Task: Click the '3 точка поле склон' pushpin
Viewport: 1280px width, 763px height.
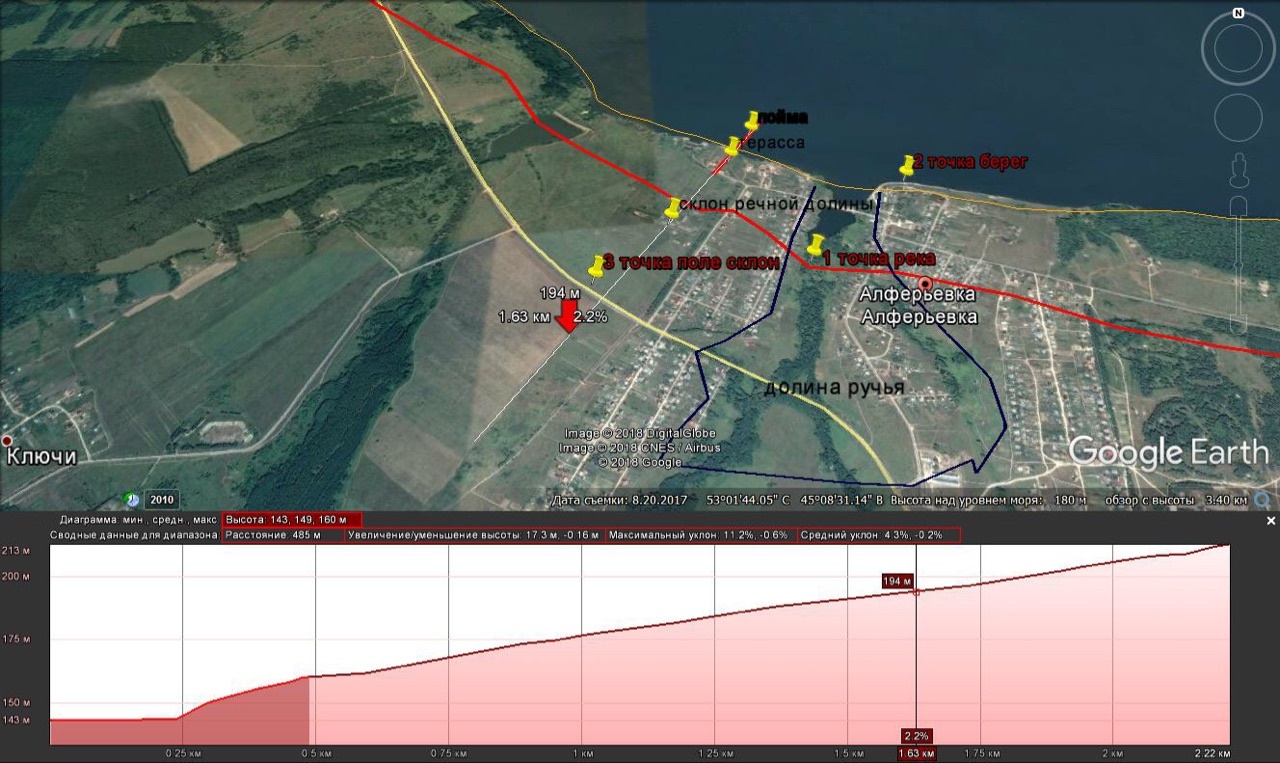Action: 597,267
